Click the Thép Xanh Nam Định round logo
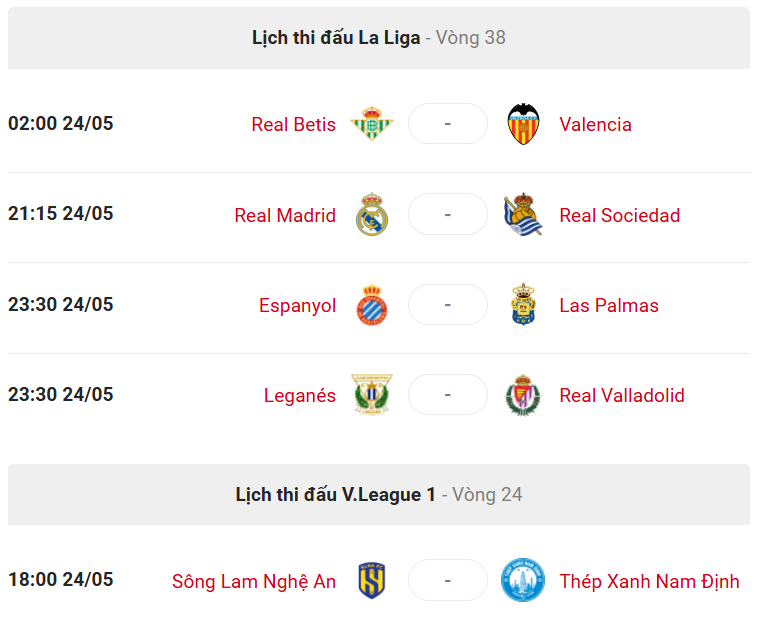757x627 pixels. tap(523, 580)
